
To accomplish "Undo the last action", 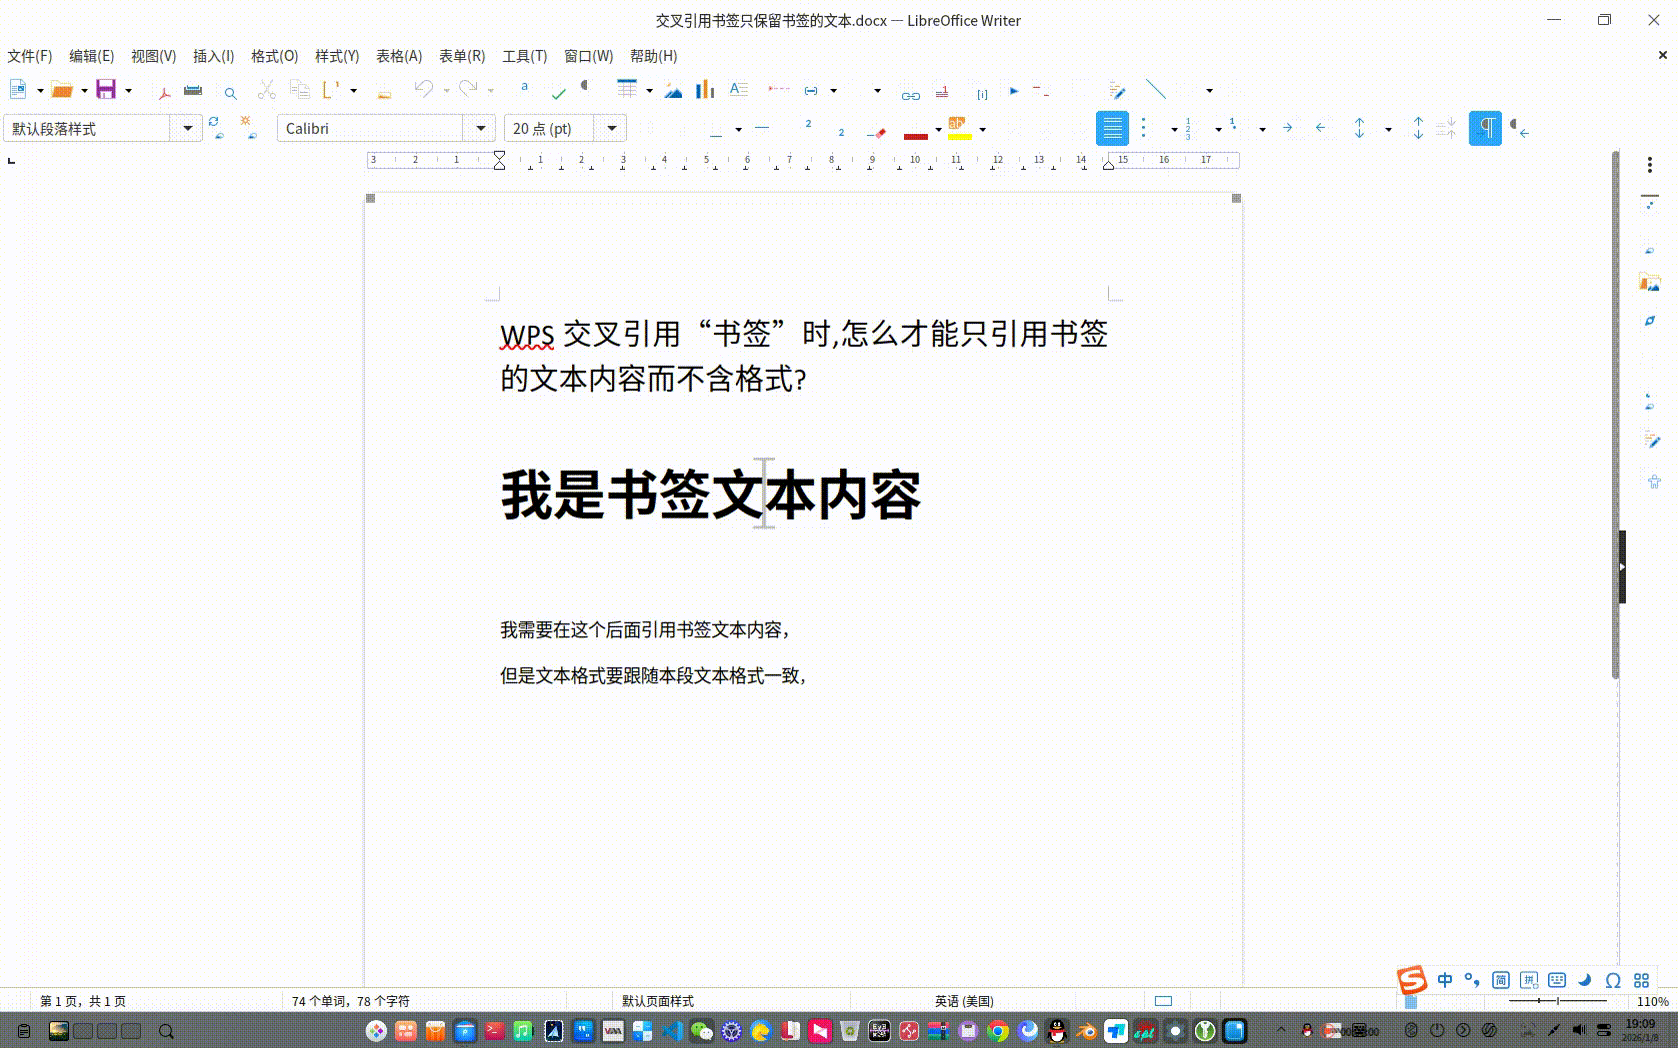I will tap(424, 90).
